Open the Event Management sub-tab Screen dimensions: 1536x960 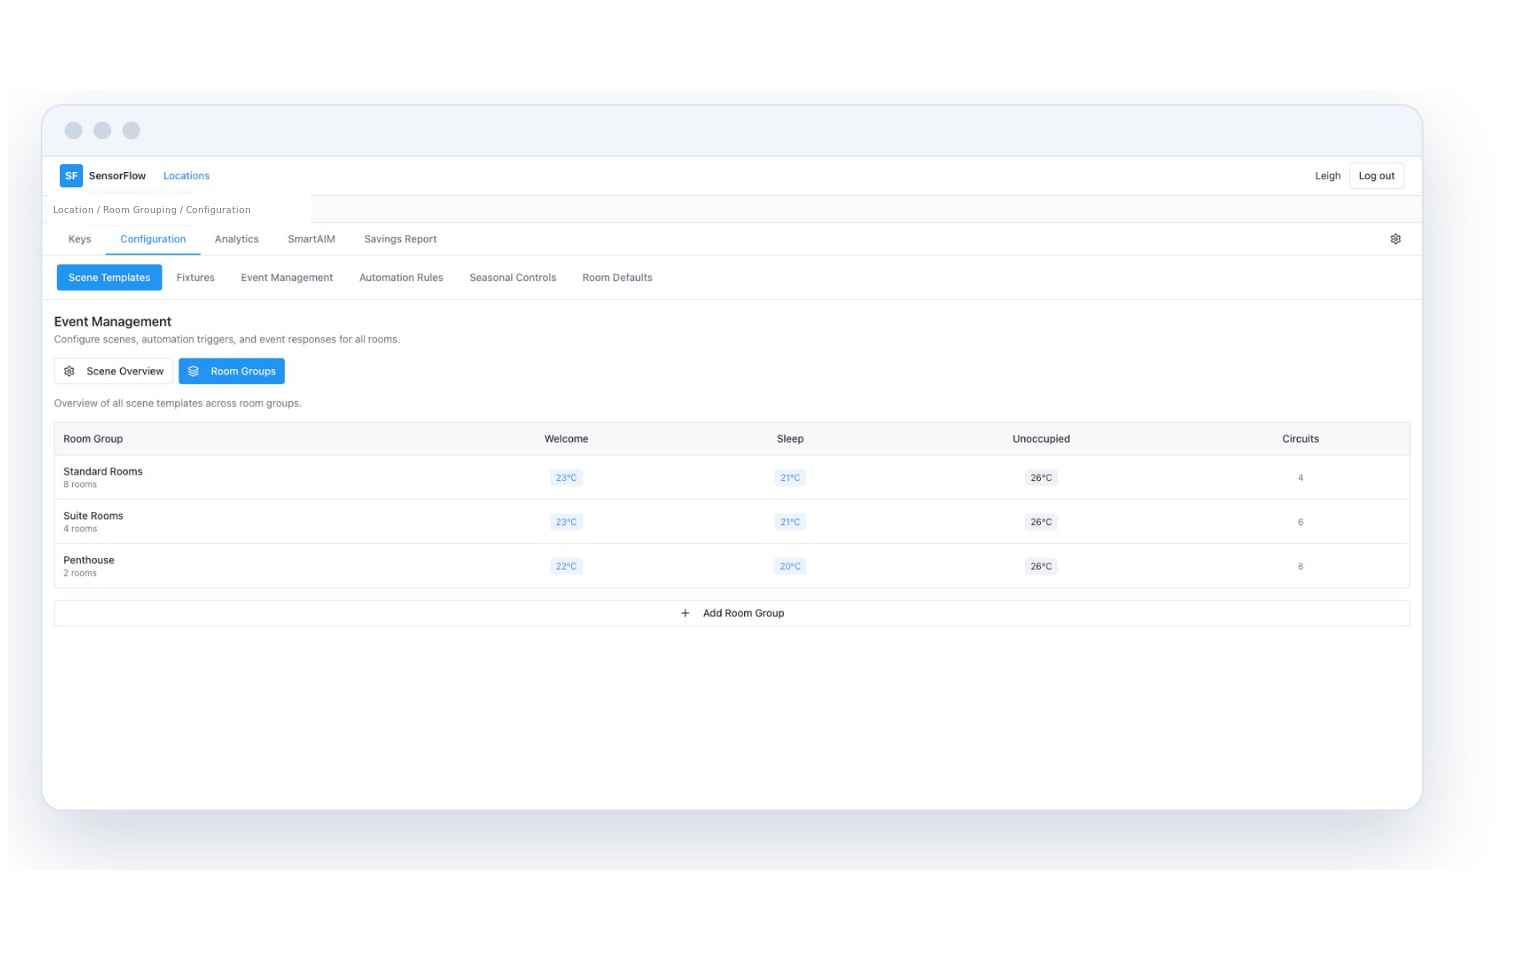pyautogui.click(x=287, y=278)
